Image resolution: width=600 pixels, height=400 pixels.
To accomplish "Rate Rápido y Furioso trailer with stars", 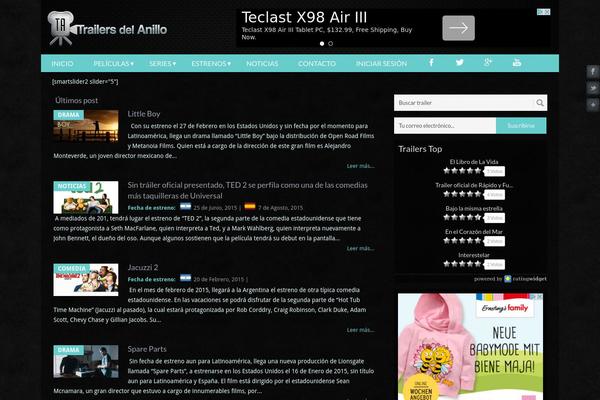I will (x=462, y=194).
